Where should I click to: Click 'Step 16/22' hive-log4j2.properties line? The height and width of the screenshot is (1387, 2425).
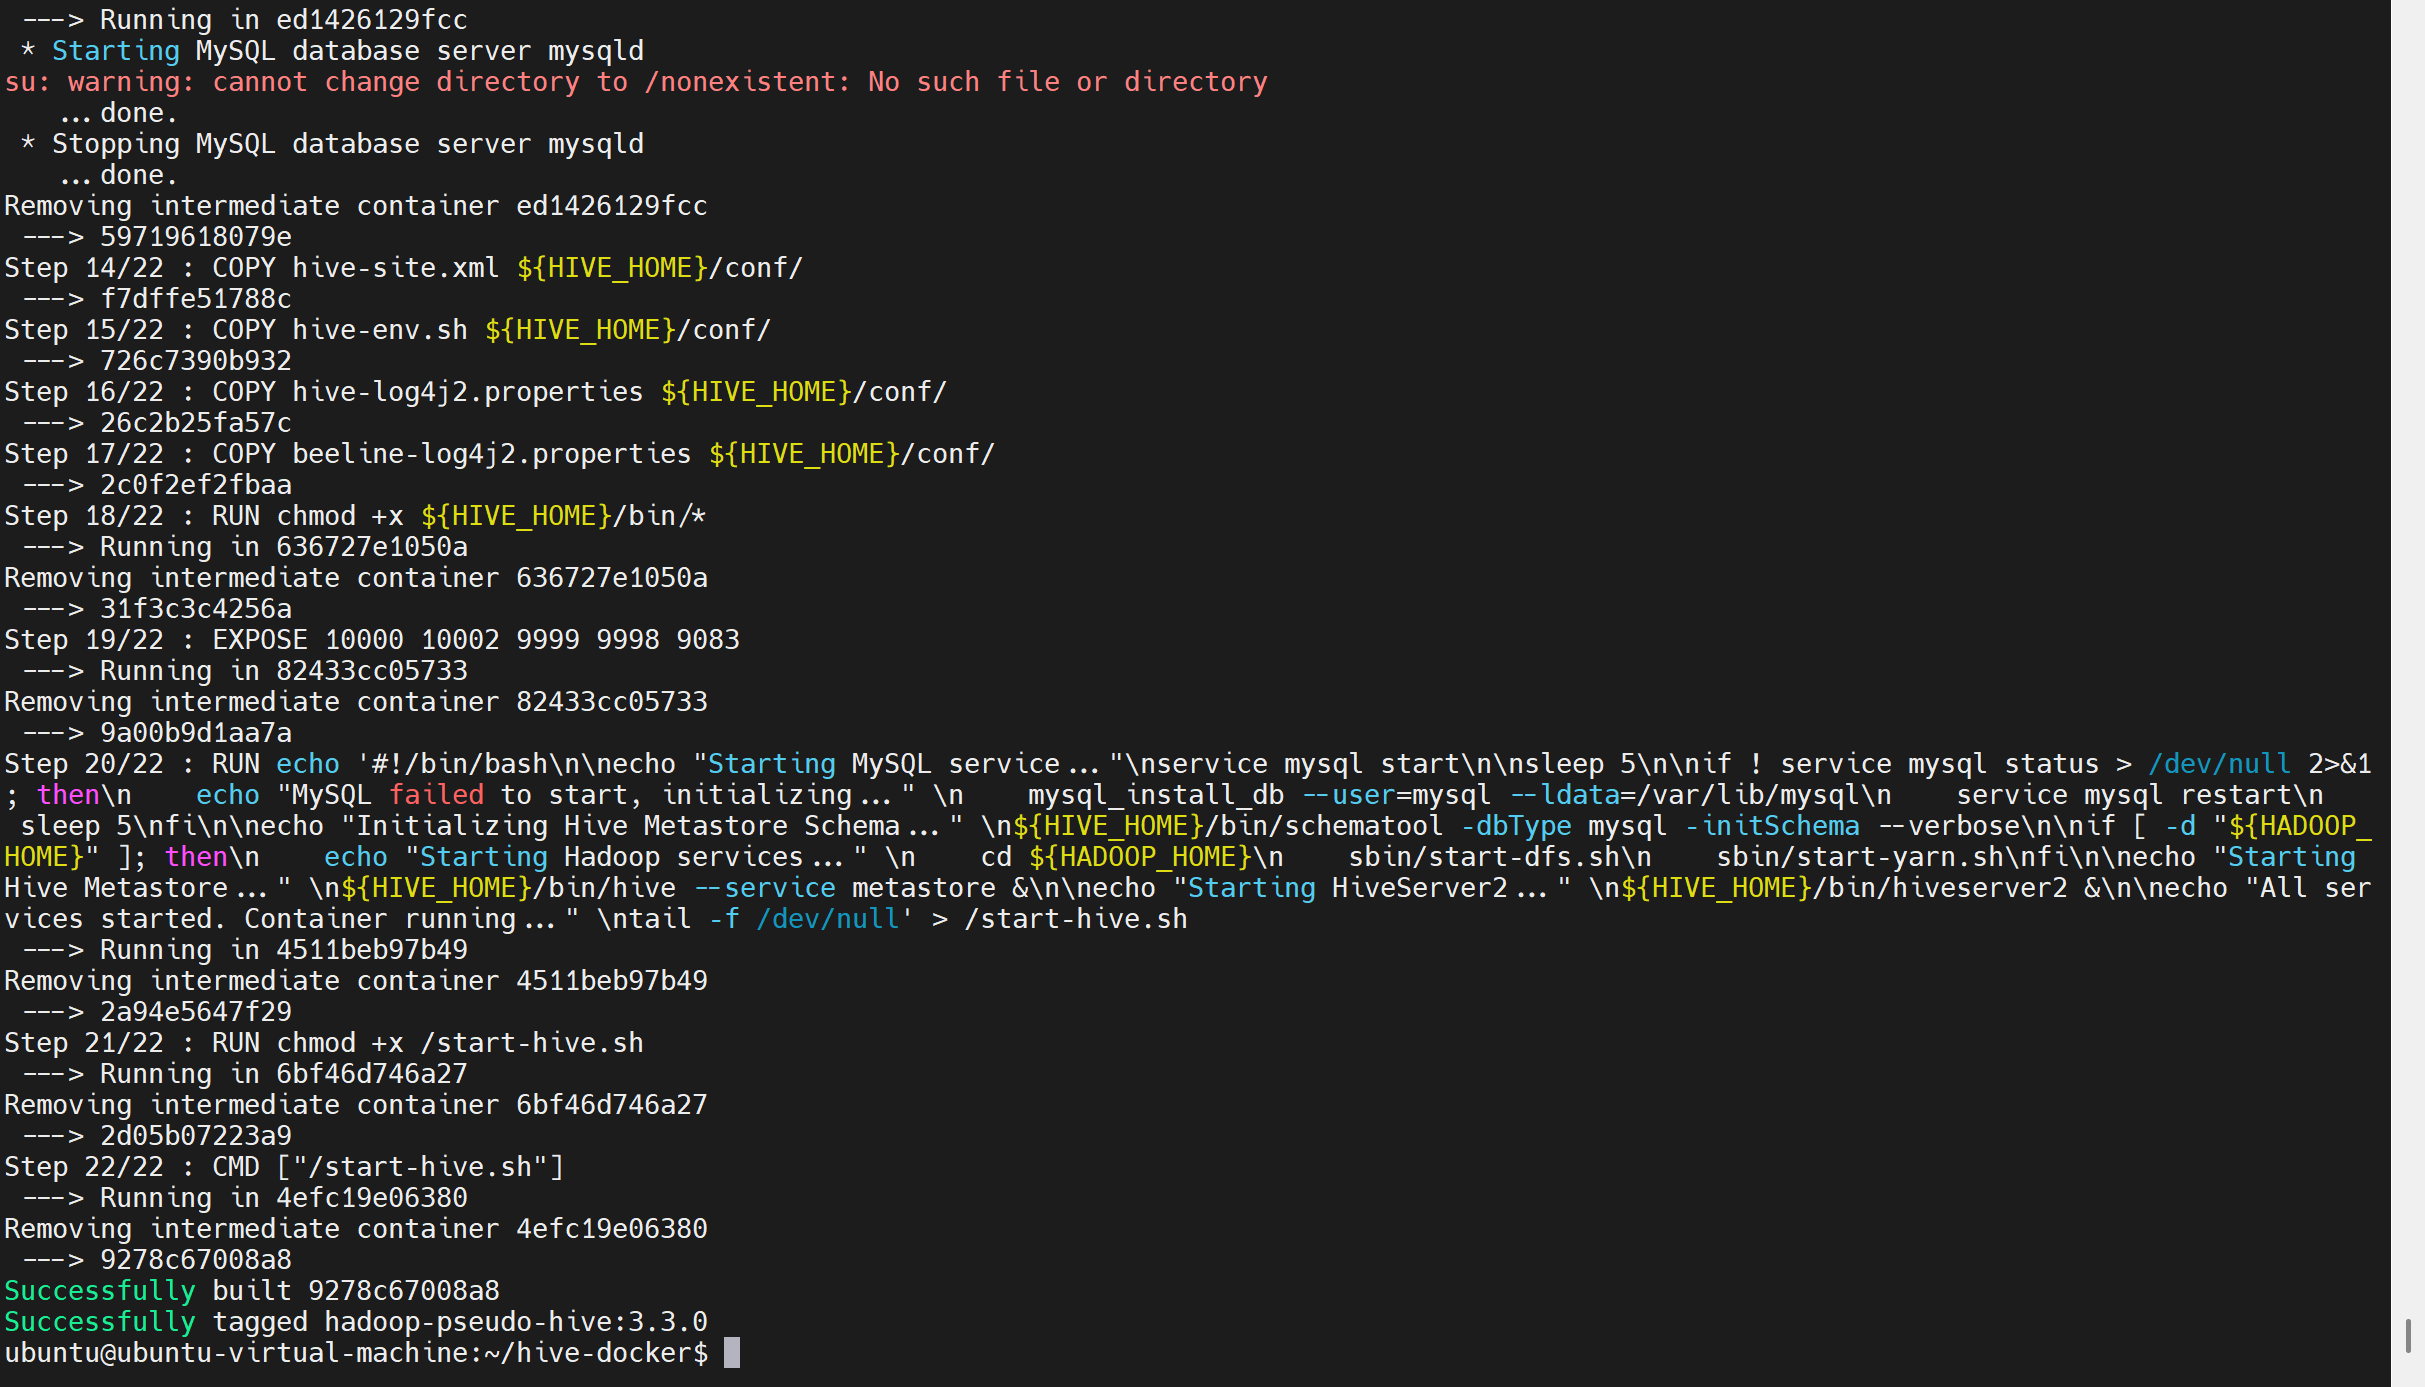475,392
